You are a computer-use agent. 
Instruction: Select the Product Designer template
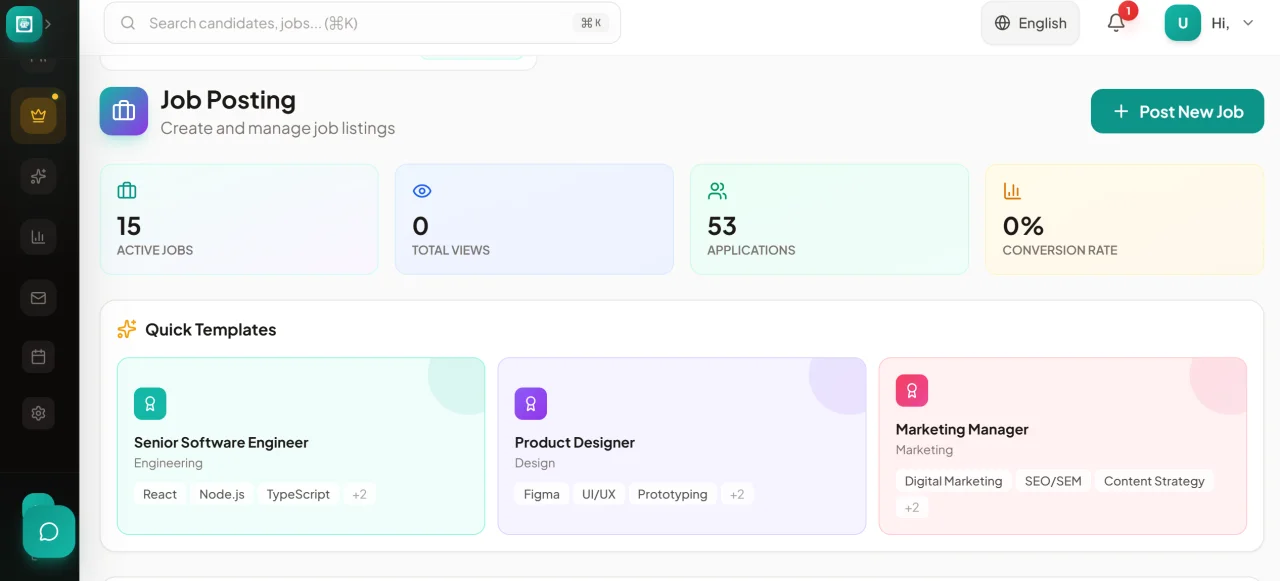coord(682,446)
